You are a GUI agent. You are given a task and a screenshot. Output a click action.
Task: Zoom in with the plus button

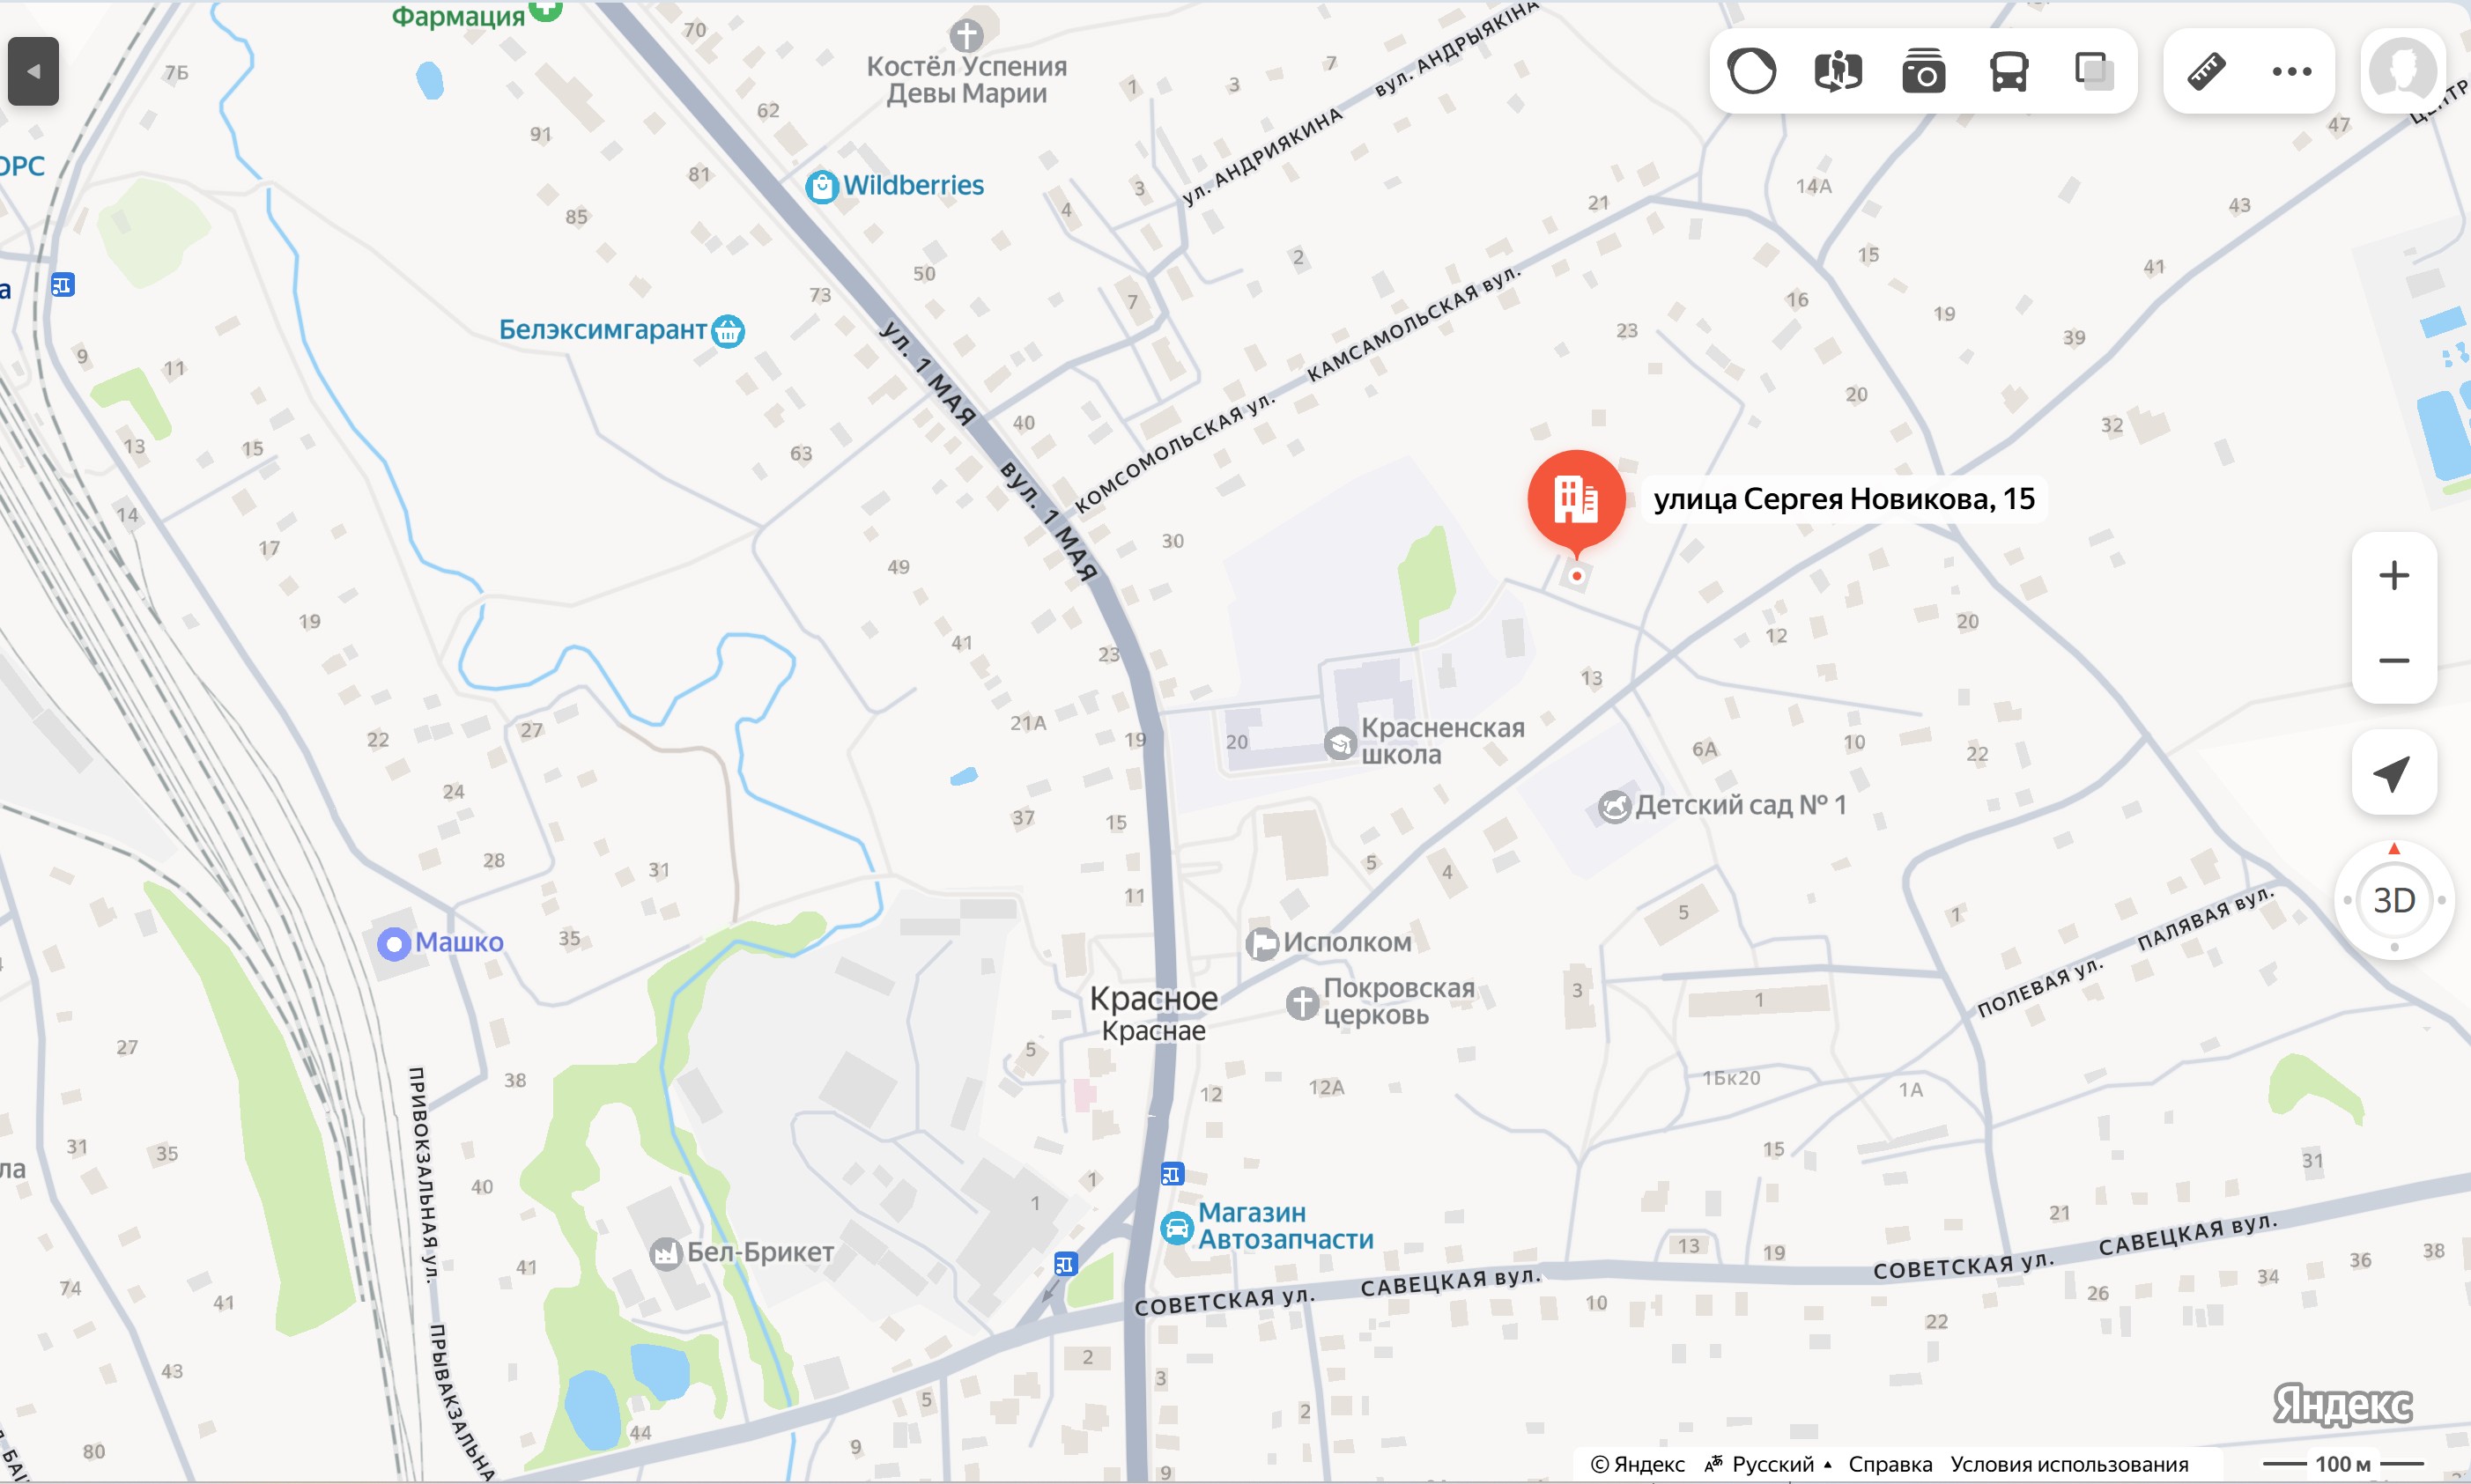2393,576
